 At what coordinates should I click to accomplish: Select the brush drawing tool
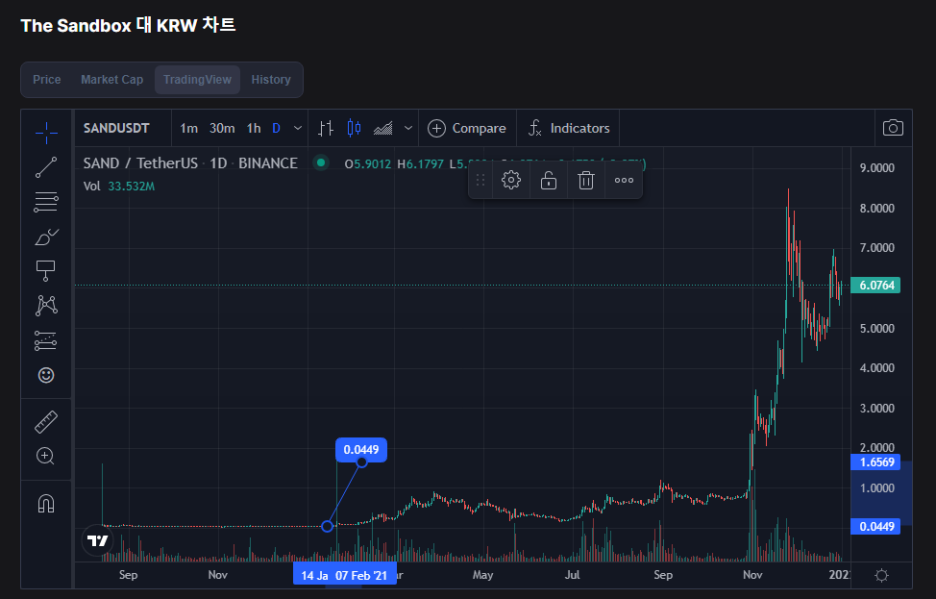(46, 237)
